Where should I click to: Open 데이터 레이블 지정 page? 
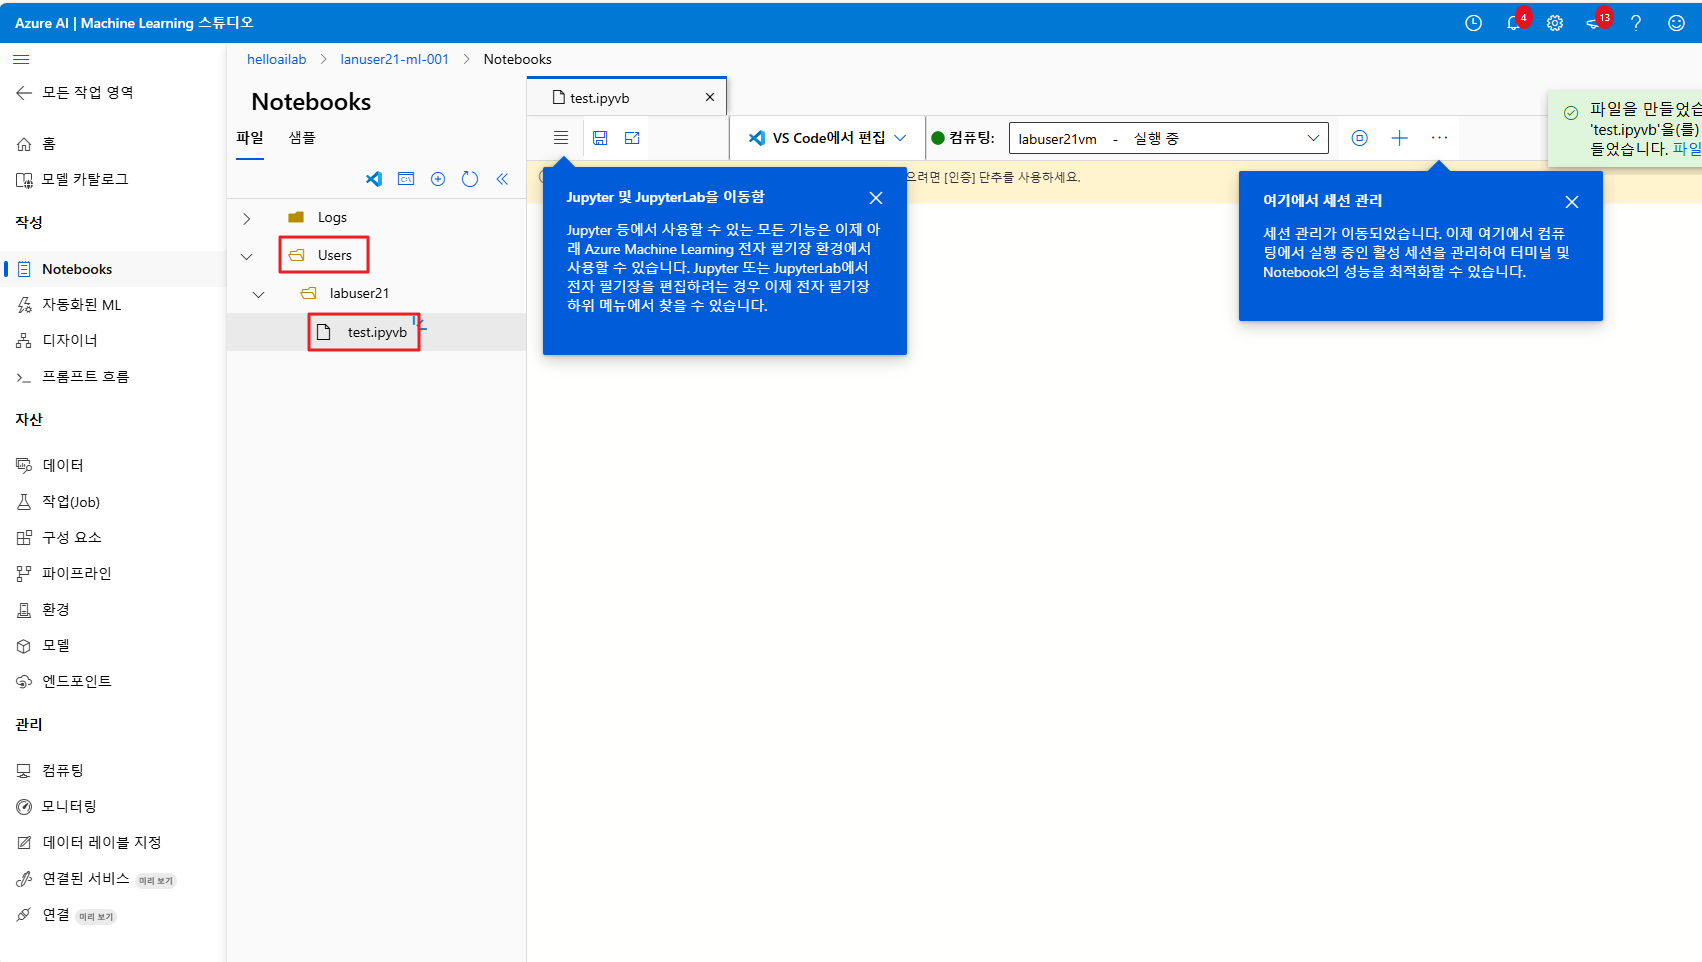pyautogui.click(x=113, y=842)
